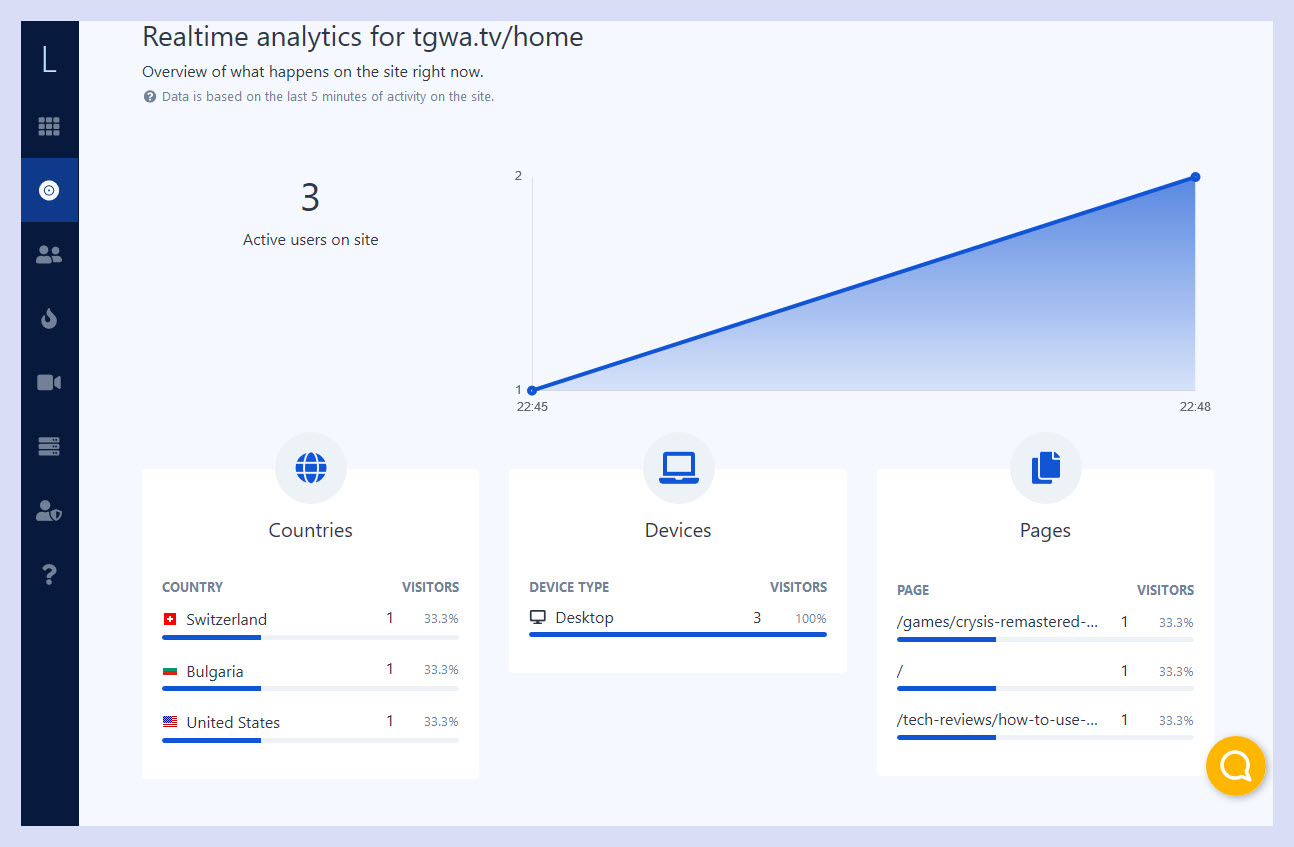This screenshot has height=847, width=1294.
Task: Open the orange chat bubble button
Action: click(1236, 766)
